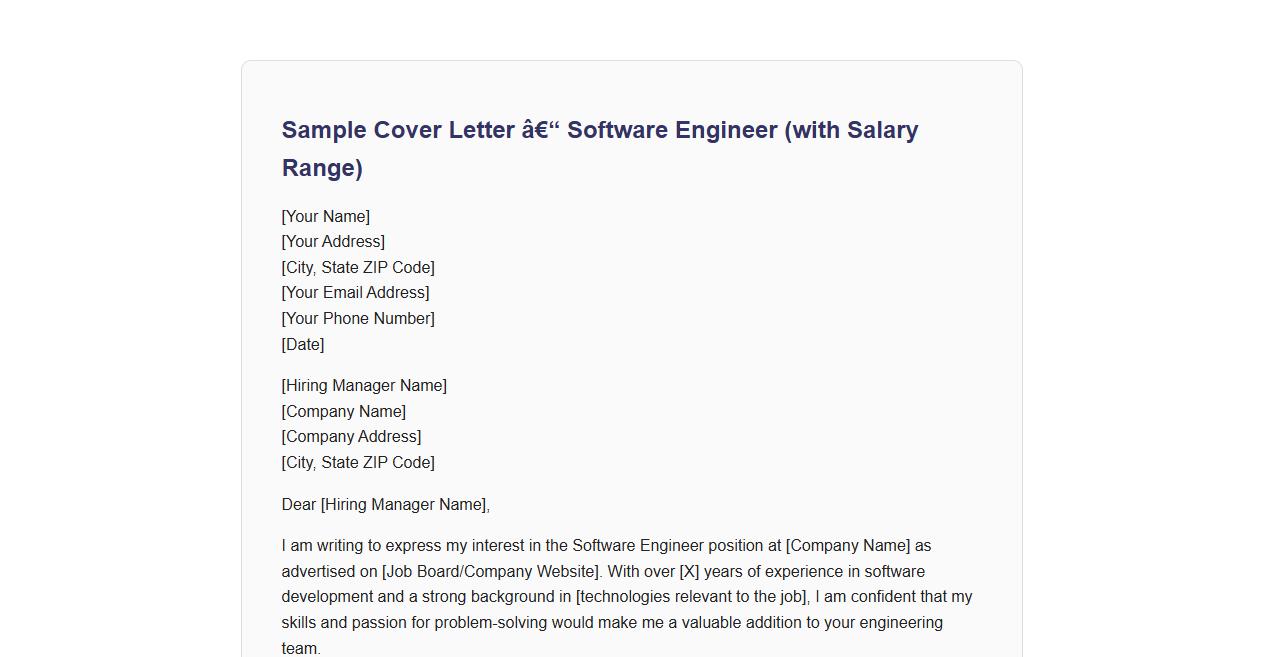
Task: Click the [X] years placeholder
Action: coord(689,572)
